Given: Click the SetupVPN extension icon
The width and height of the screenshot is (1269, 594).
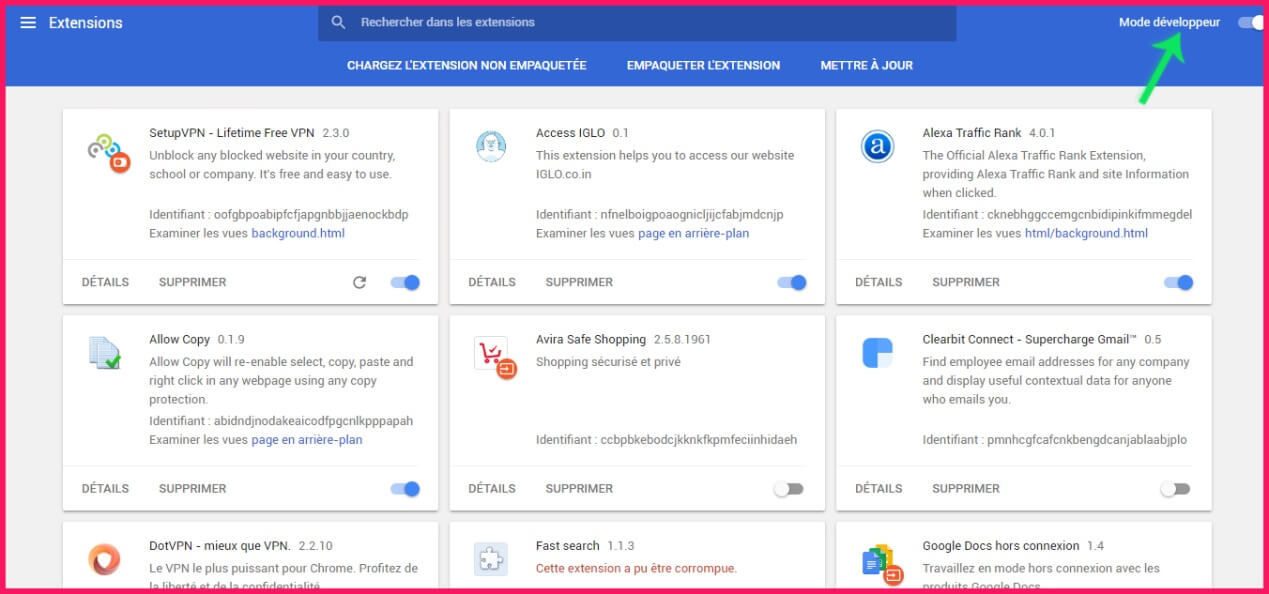Looking at the screenshot, I should click(108, 153).
